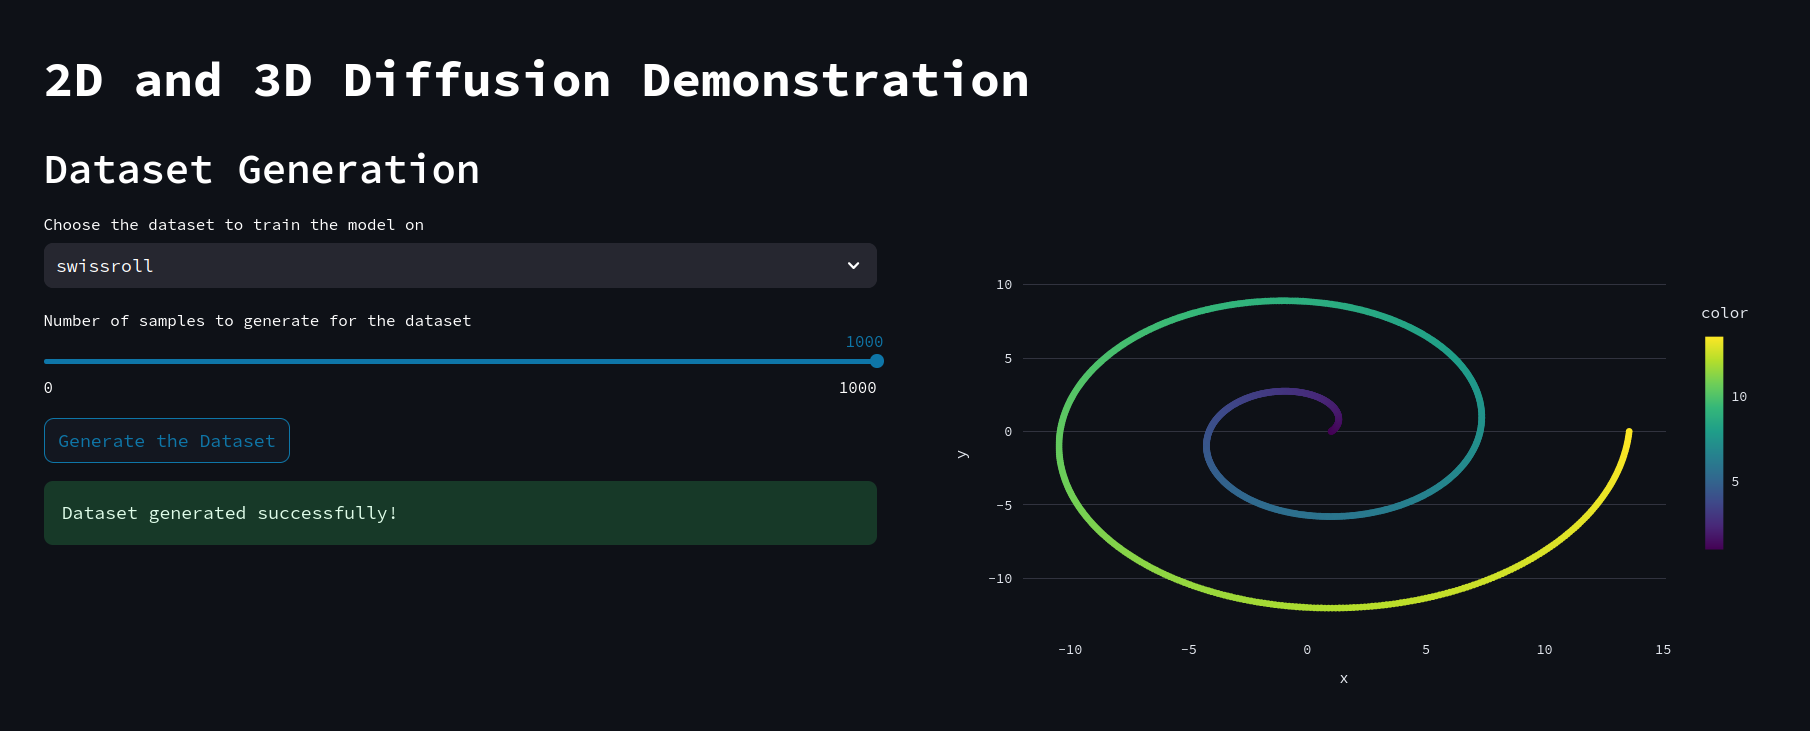Image resolution: width=1810 pixels, height=731 pixels.
Task: Click the 'Dataset Generation' section heading
Action: coord(261,170)
